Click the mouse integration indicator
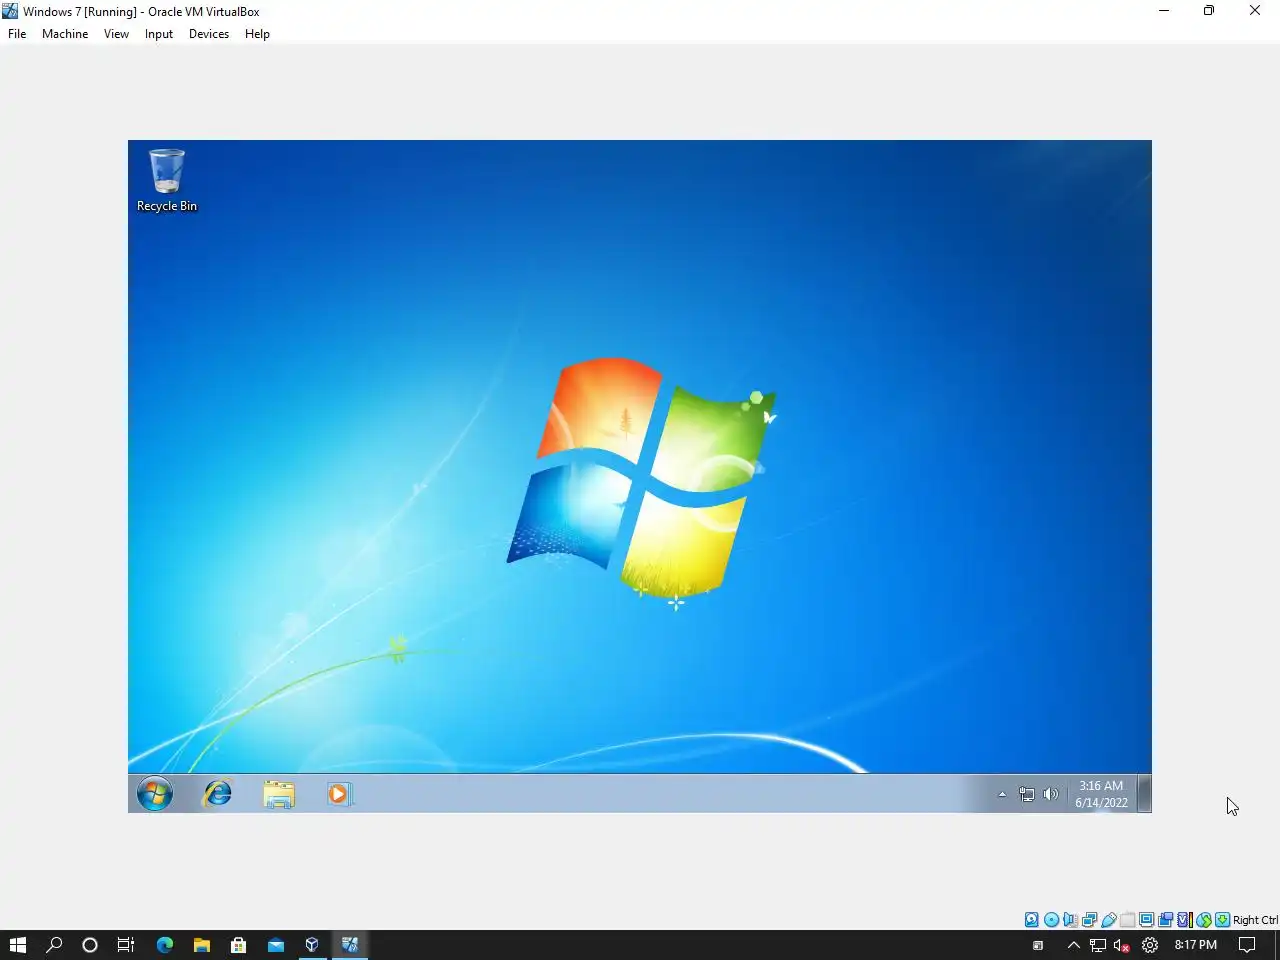 pos(1204,920)
